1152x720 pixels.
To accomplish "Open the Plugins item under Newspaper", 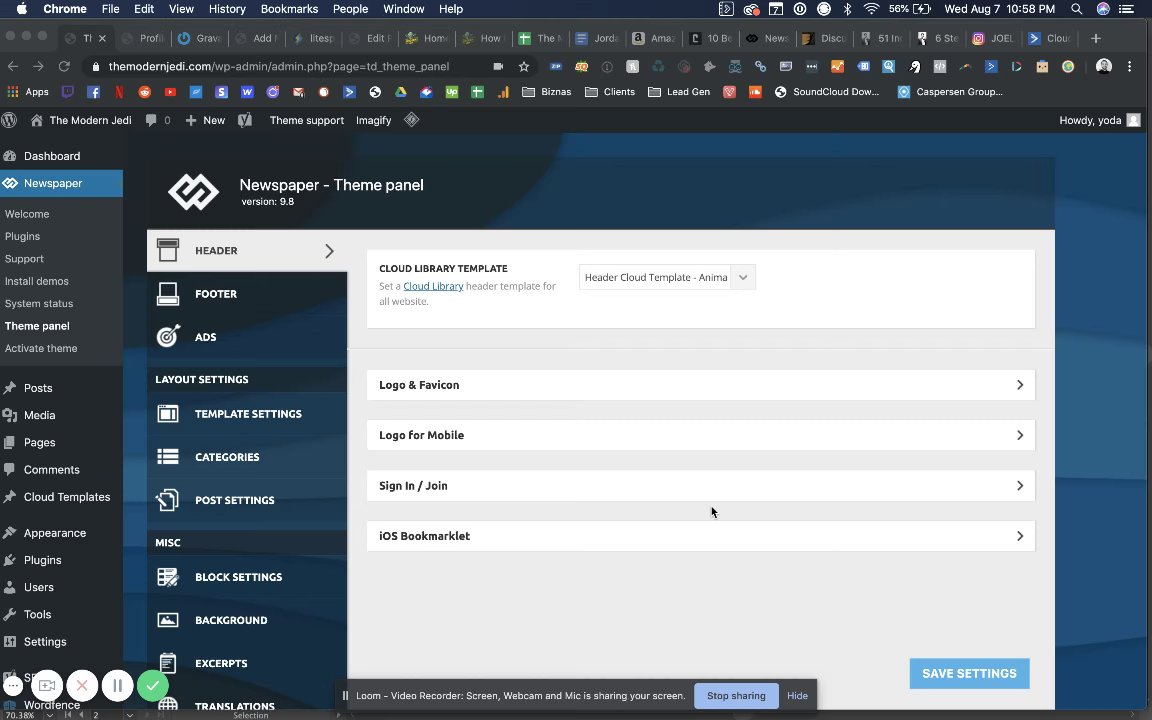I will [22, 237].
